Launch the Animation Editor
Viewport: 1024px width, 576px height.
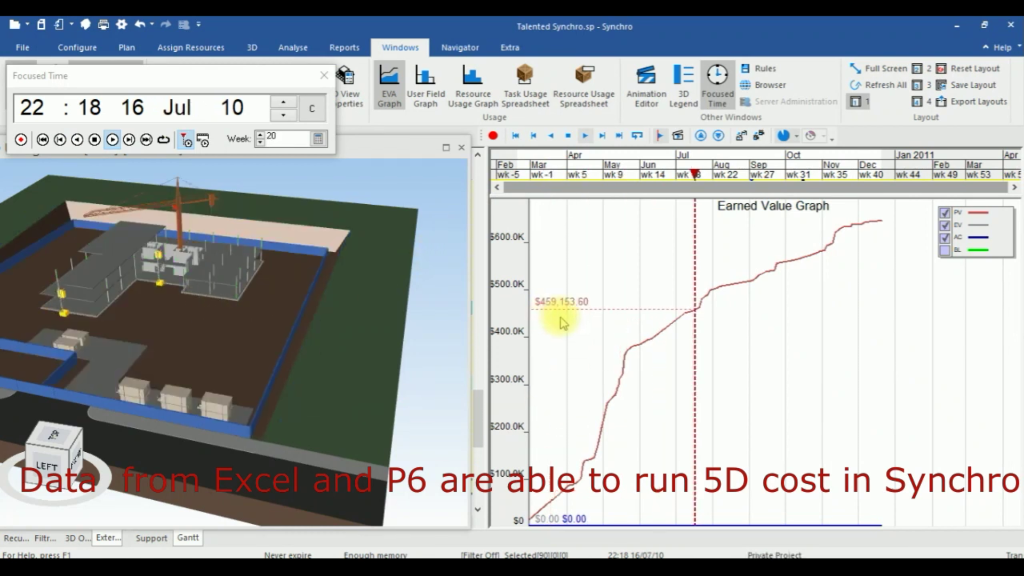pos(646,86)
